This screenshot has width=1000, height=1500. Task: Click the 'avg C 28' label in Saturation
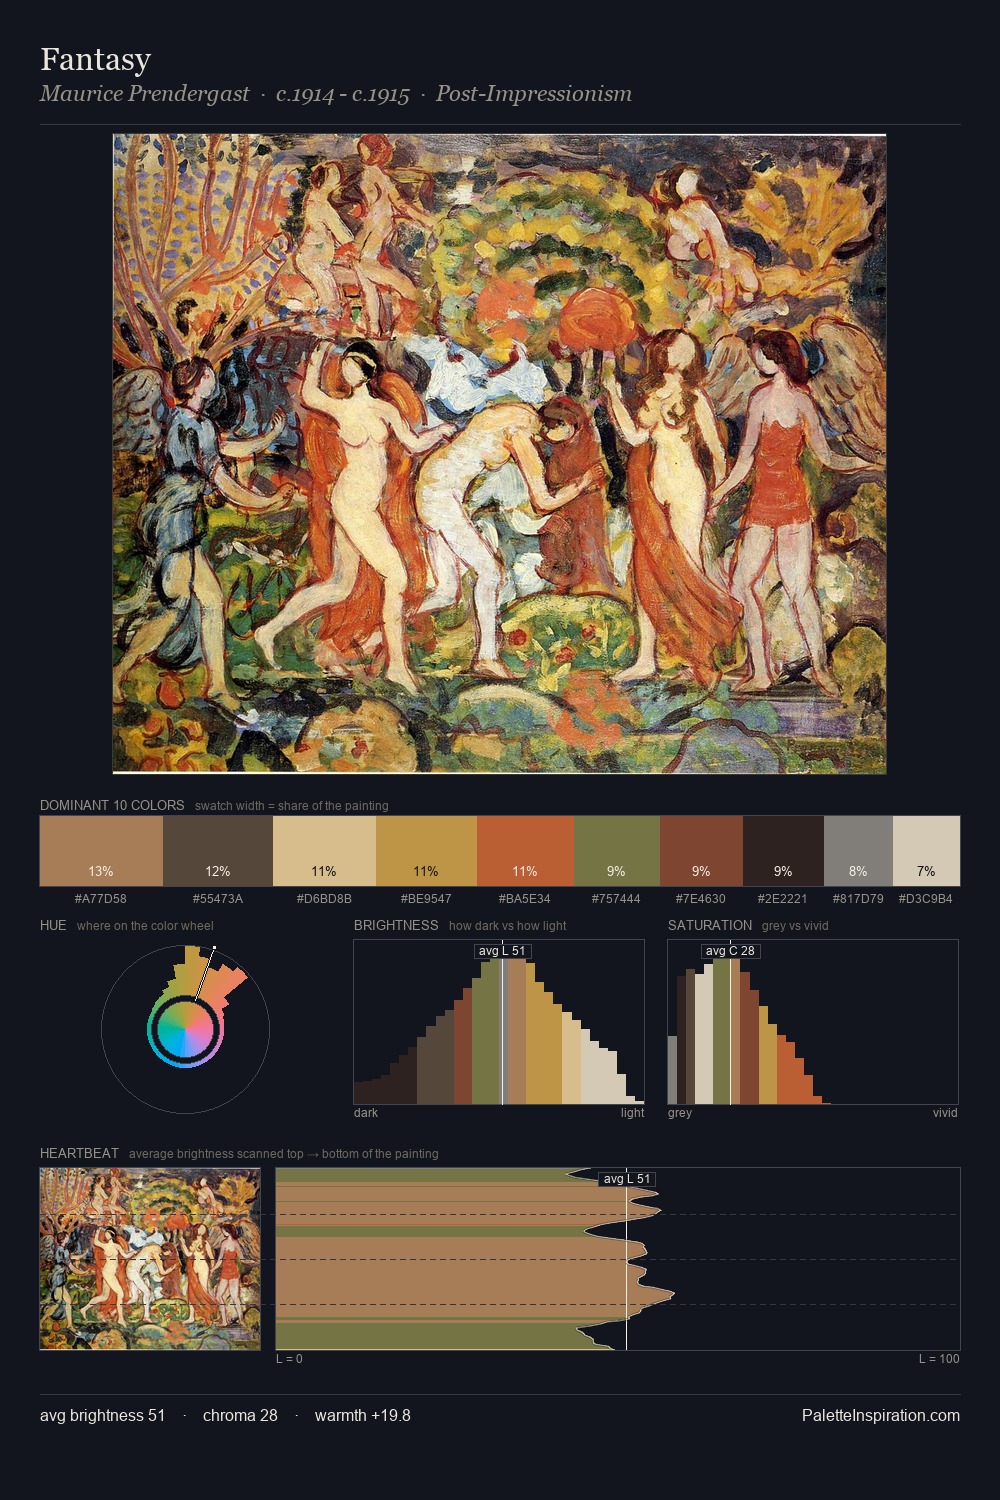[730, 951]
